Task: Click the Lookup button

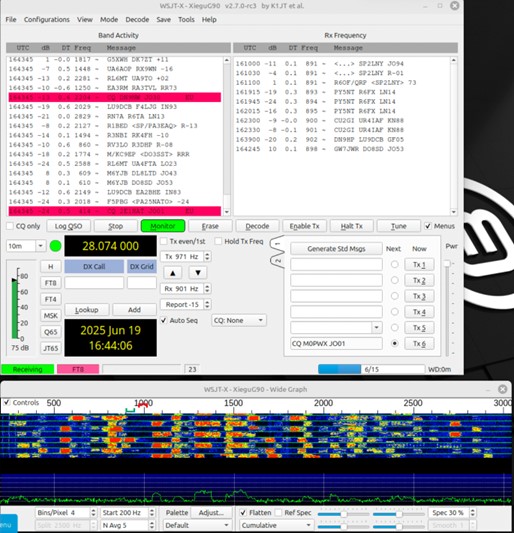Action: (x=87, y=310)
